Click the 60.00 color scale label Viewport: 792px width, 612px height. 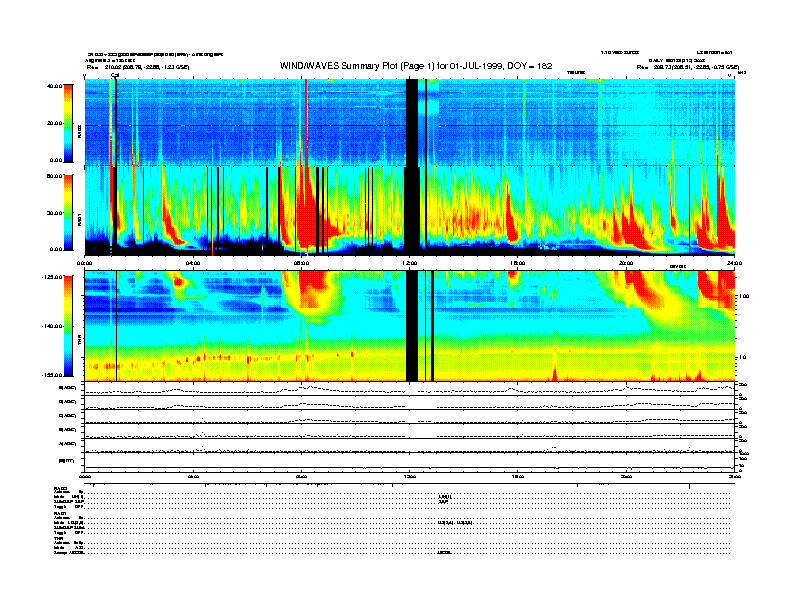54,176
